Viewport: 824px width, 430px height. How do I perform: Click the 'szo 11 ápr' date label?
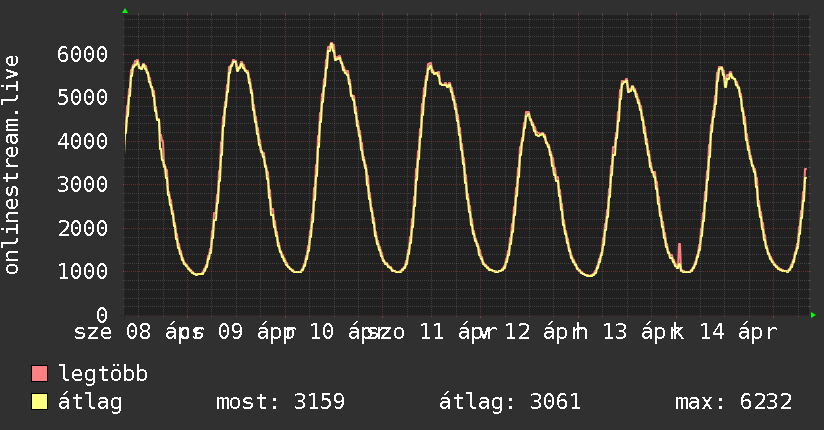[434, 332]
